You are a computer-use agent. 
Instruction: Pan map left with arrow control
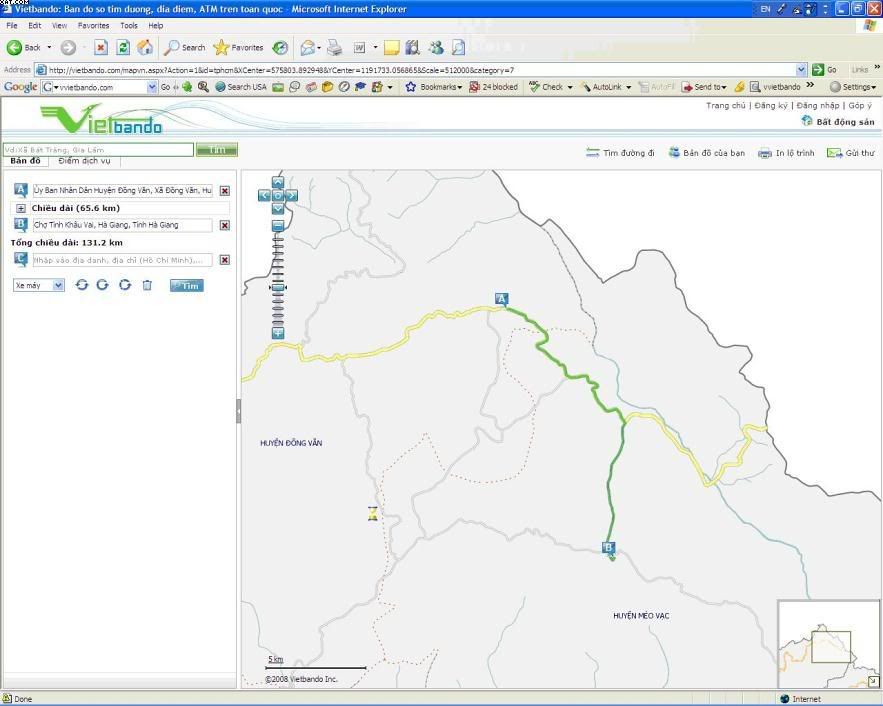tap(264, 195)
